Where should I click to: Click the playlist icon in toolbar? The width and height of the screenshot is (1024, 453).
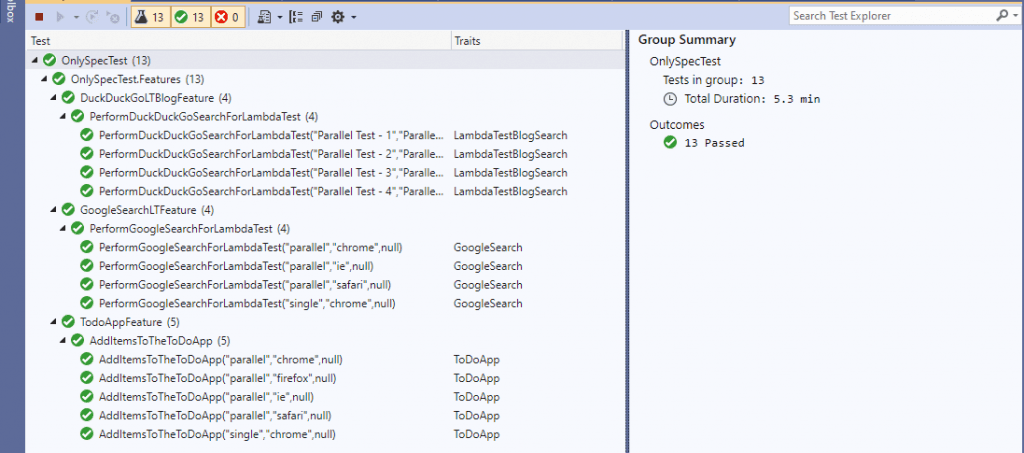pos(264,17)
